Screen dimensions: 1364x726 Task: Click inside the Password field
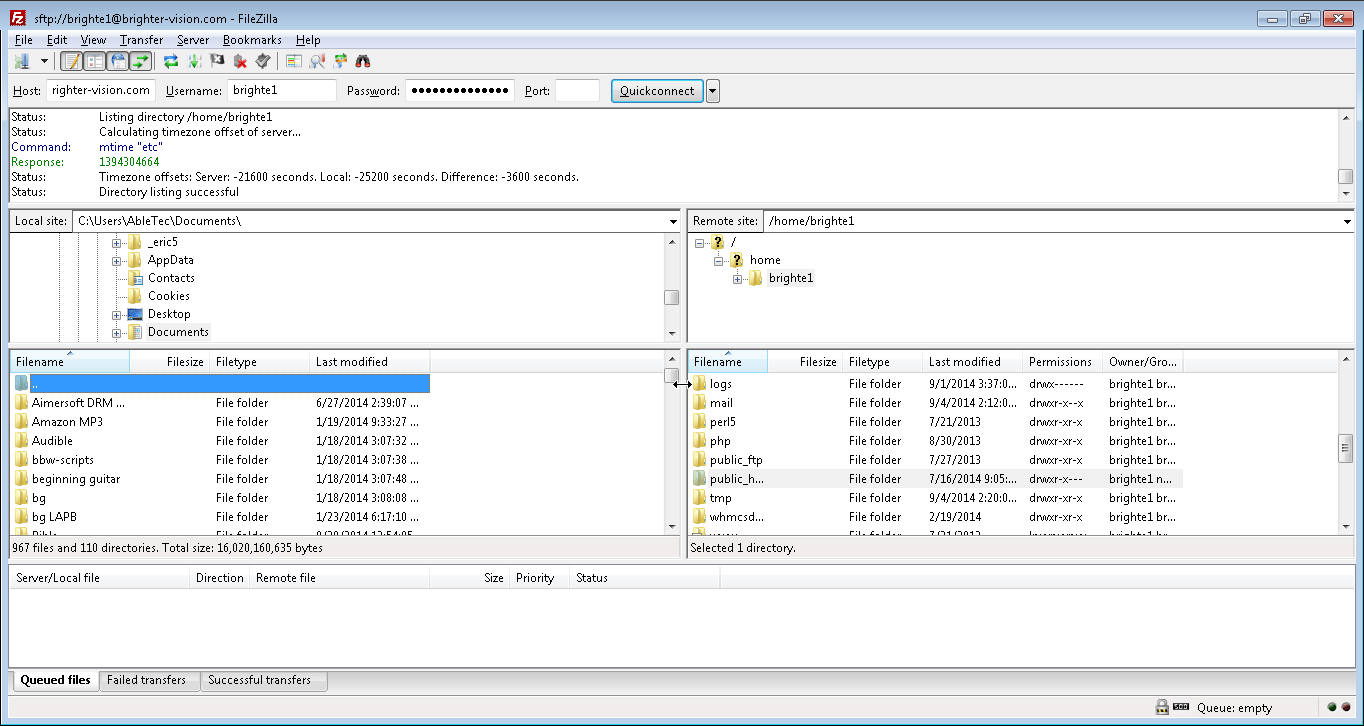click(459, 90)
